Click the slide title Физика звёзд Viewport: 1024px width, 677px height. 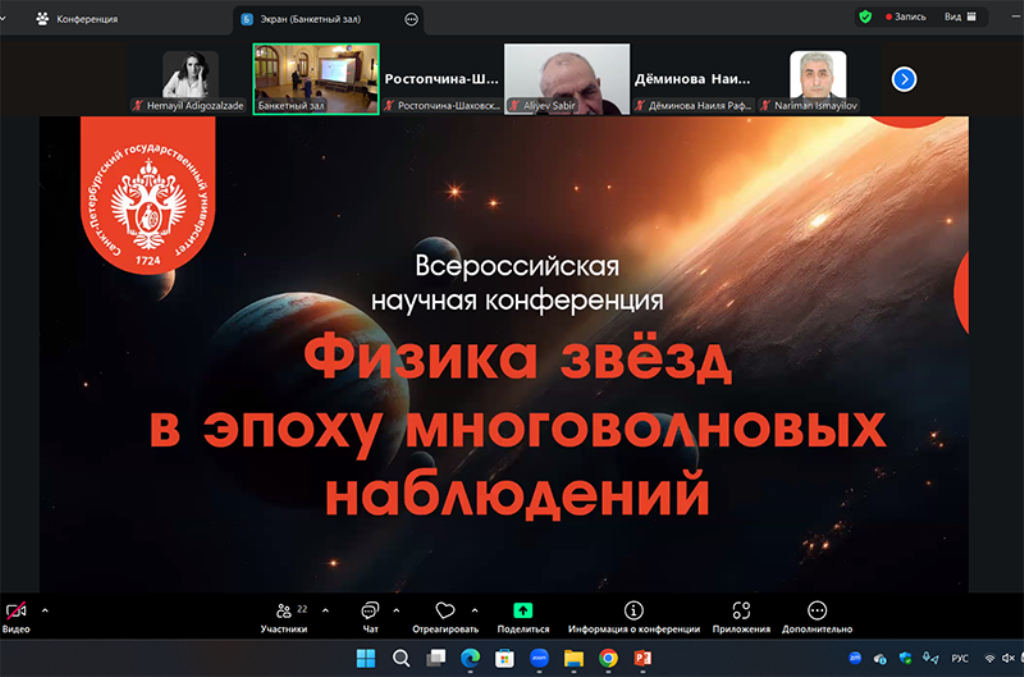pos(517,357)
